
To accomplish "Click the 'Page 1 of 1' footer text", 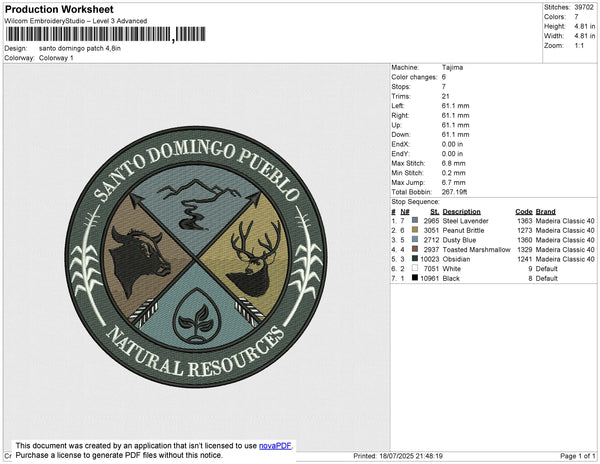I will (578, 456).
